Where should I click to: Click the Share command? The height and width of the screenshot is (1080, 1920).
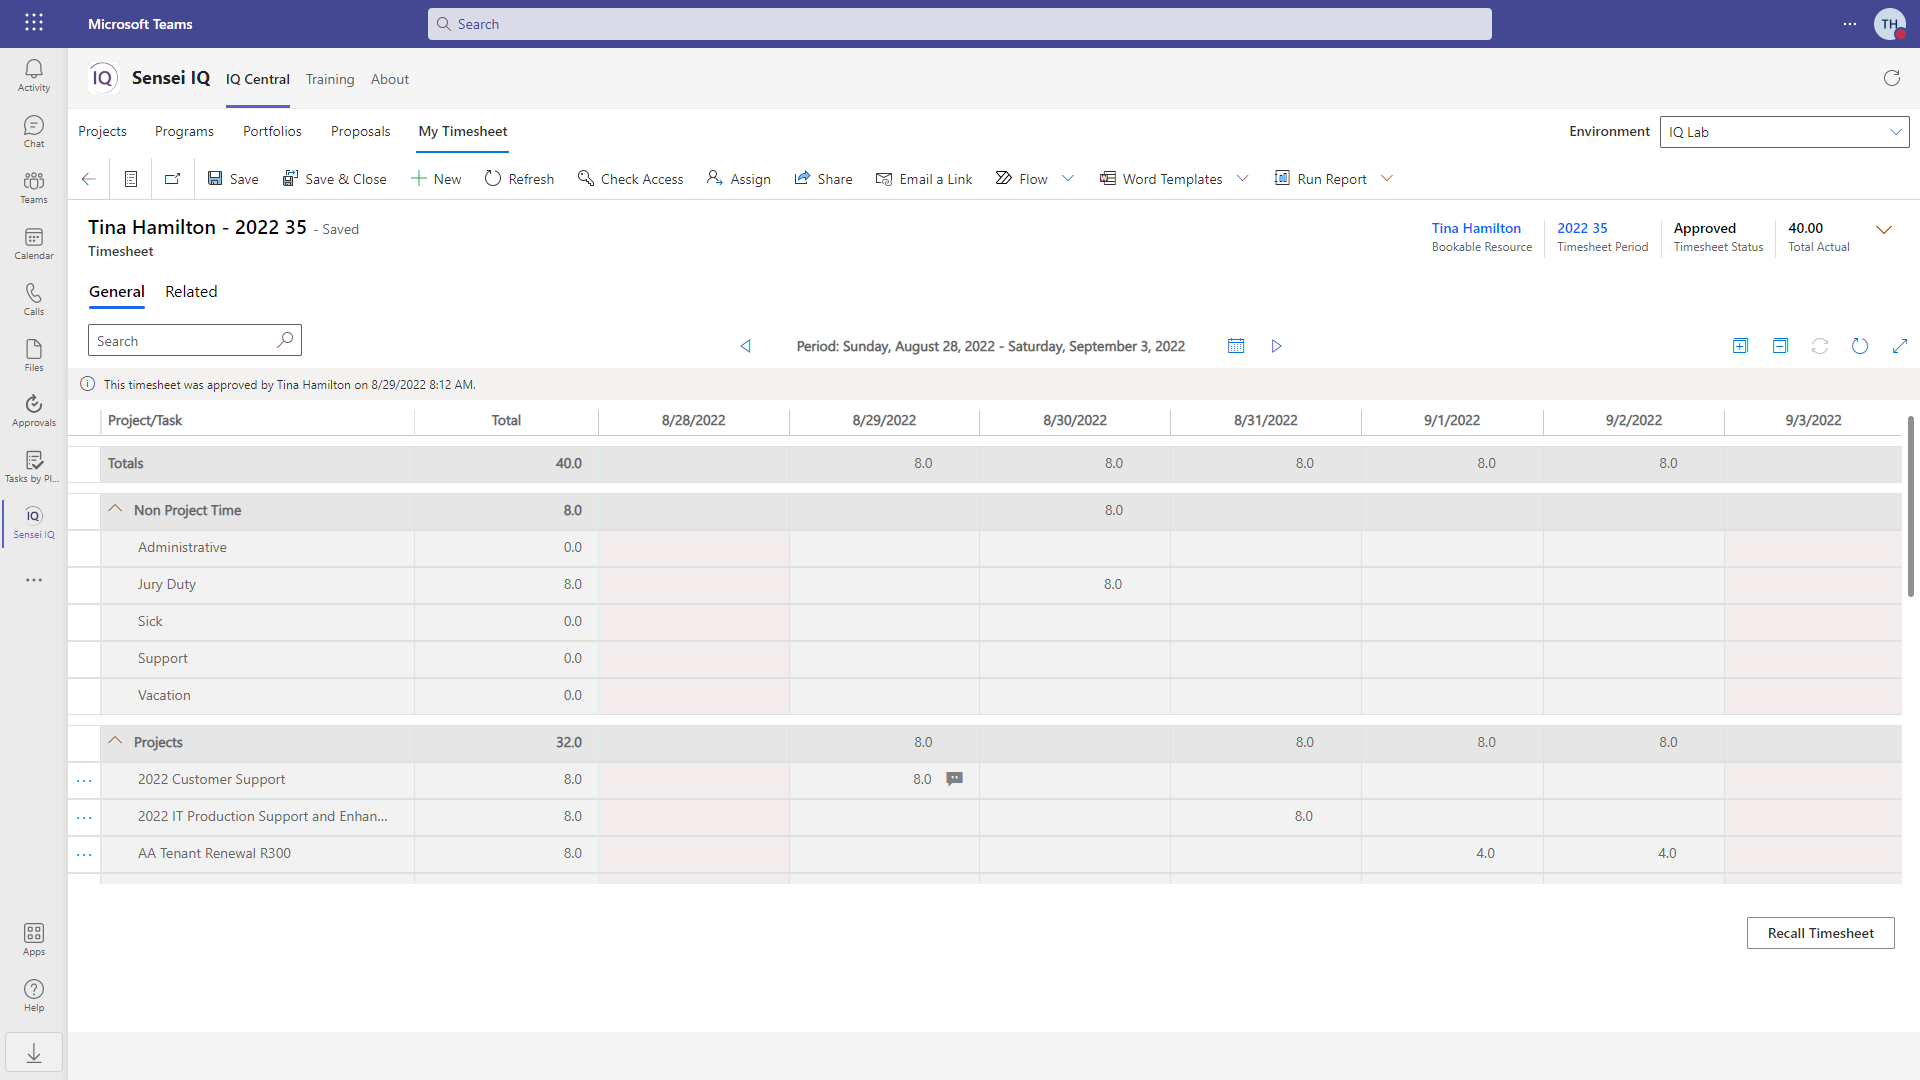(823, 179)
